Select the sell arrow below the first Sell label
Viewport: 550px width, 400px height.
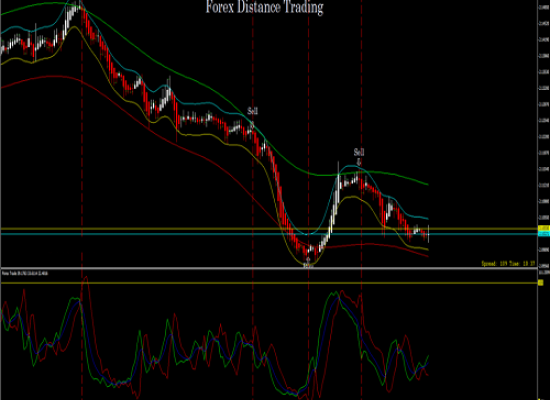click(x=252, y=124)
